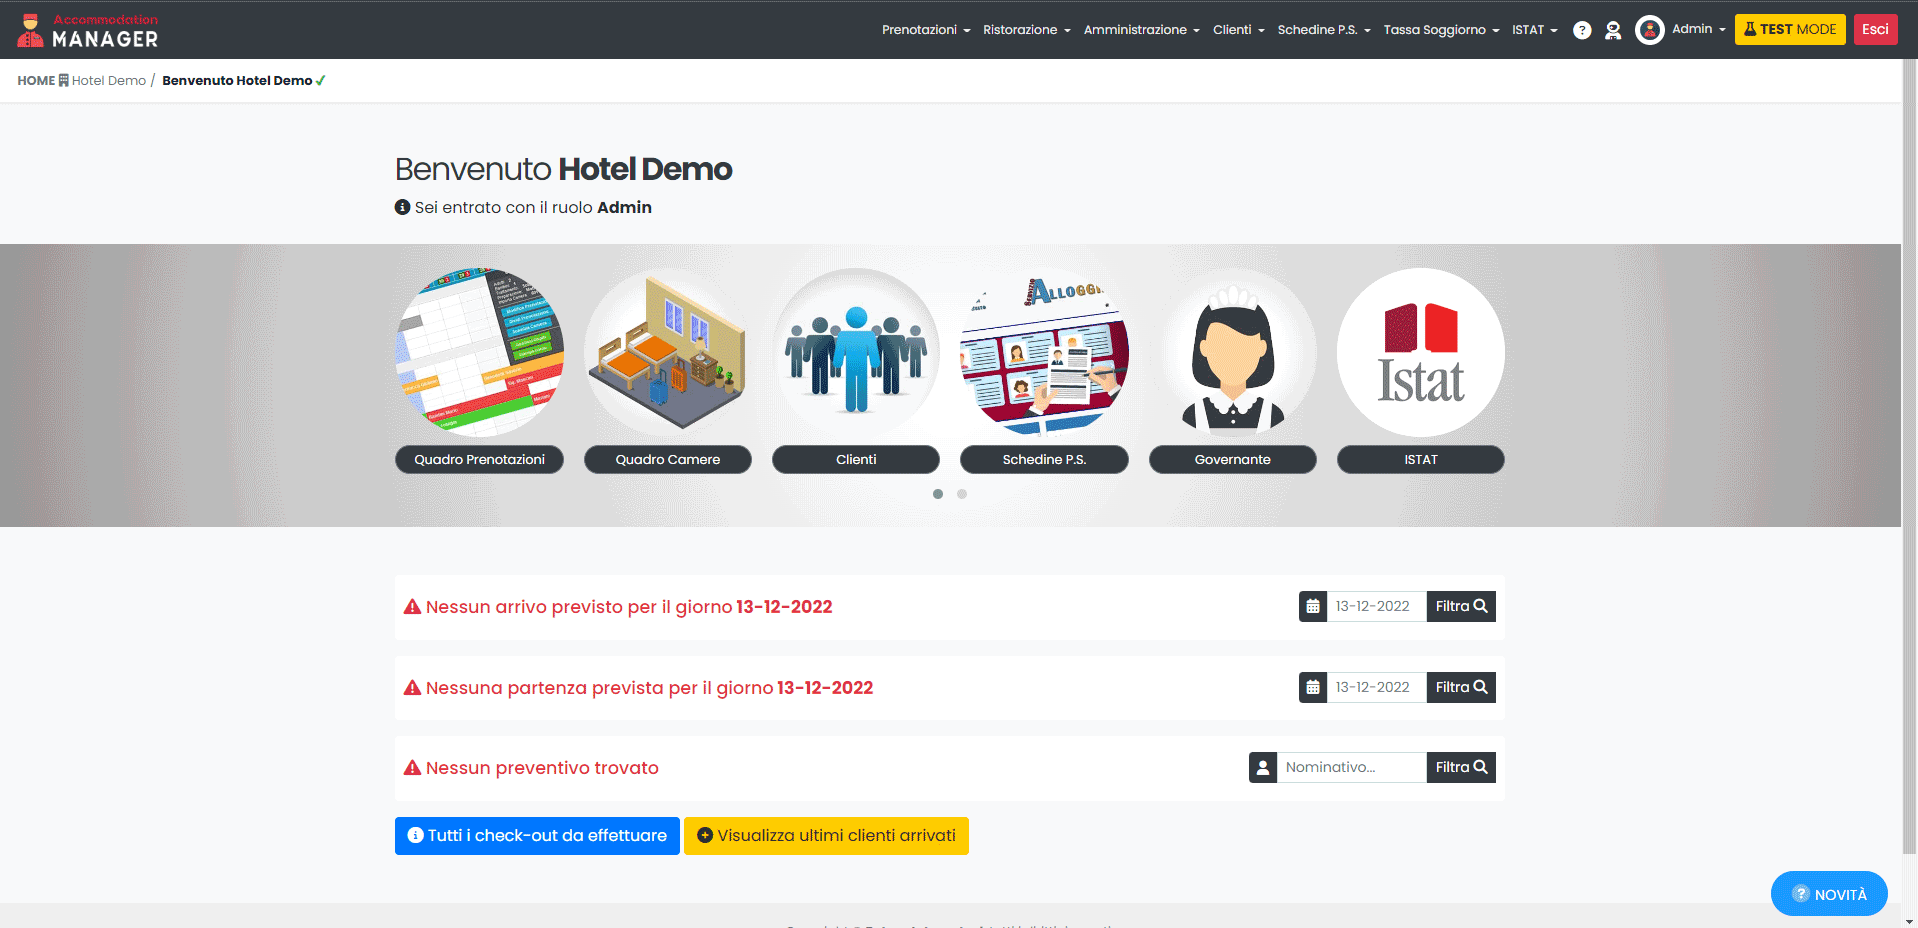Open the Tassa Soggiorno dropdown
This screenshot has width=1918, height=928.
tap(1440, 30)
